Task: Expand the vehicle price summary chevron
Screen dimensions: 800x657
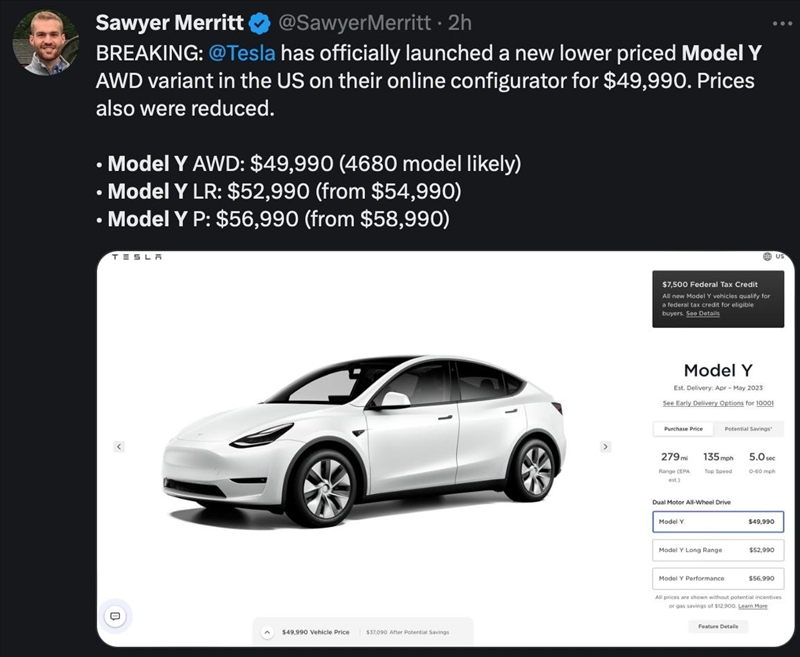Action: click(267, 632)
